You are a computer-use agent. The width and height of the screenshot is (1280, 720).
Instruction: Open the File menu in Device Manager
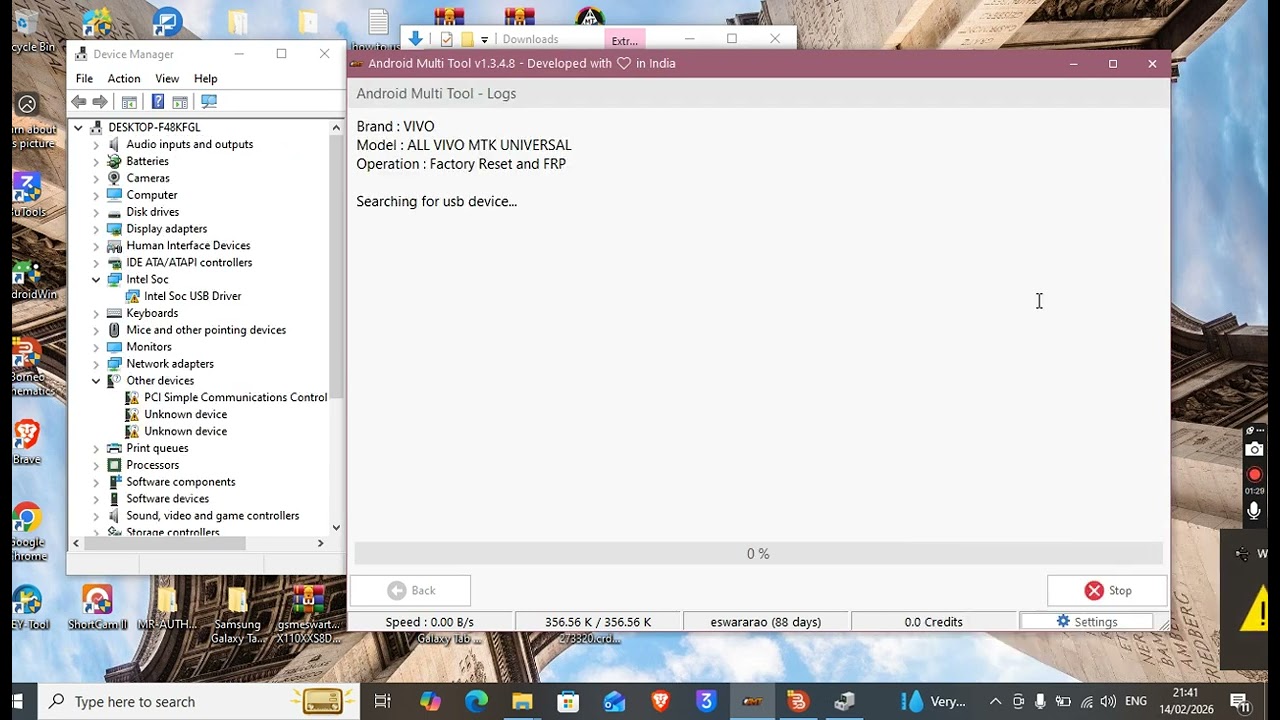85,79
